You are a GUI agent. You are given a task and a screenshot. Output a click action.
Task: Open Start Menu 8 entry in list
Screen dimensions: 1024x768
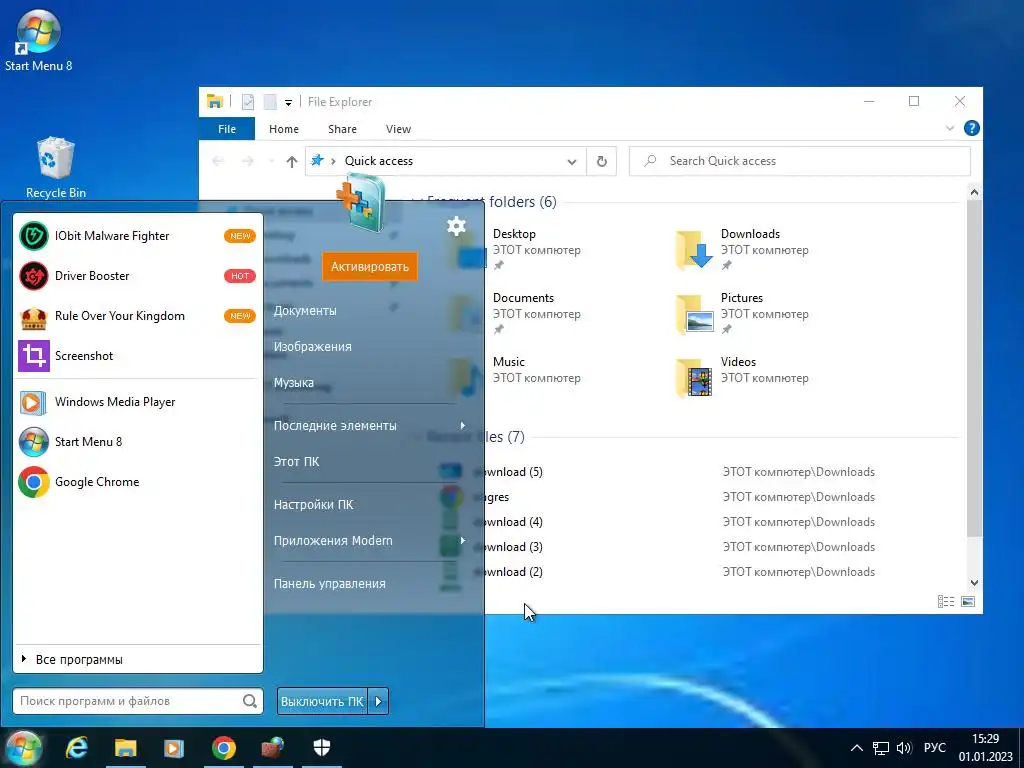pyautogui.click(x=137, y=442)
